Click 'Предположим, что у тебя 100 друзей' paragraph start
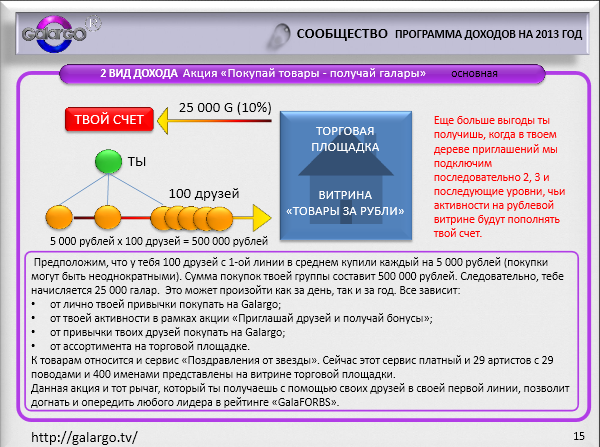600x447 pixels. (x=123, y=262)
